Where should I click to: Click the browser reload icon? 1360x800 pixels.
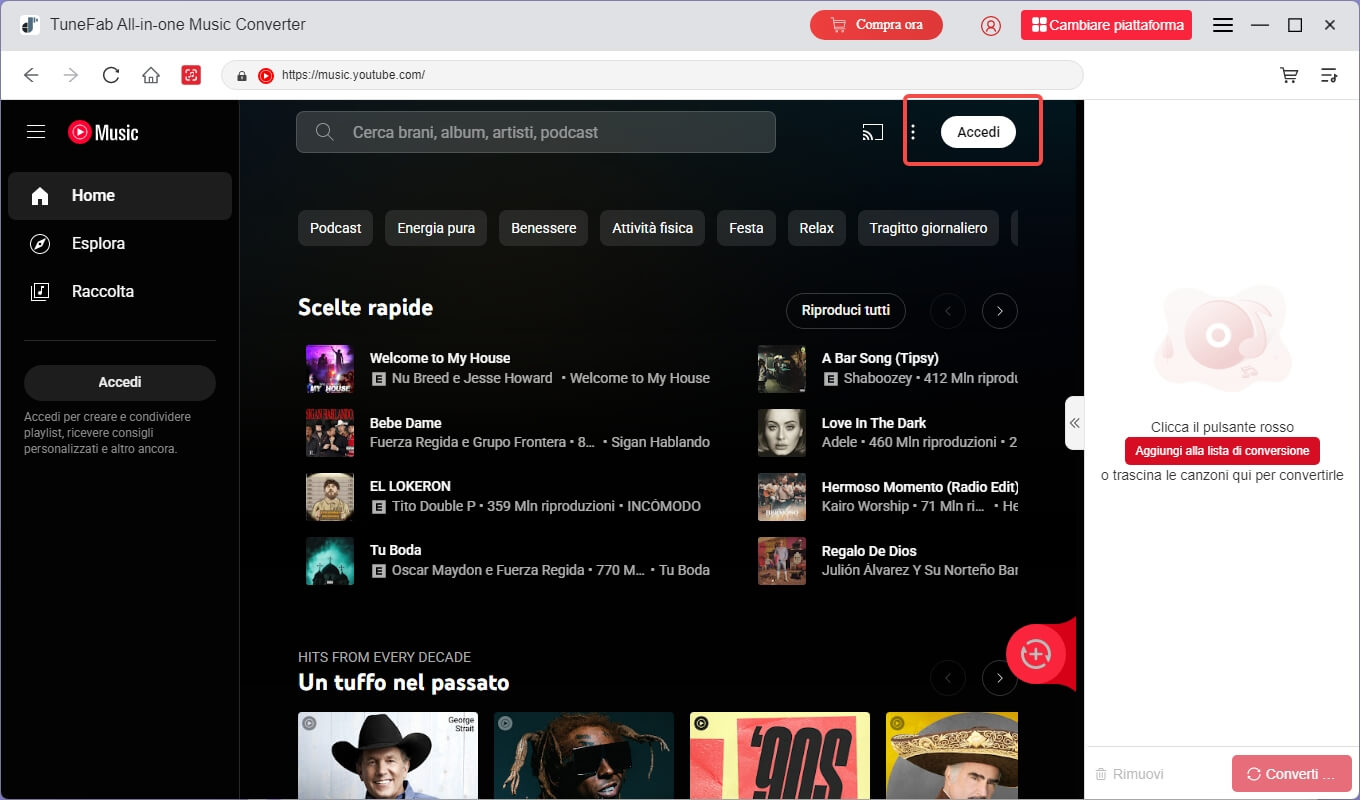(x=111, y=75)
